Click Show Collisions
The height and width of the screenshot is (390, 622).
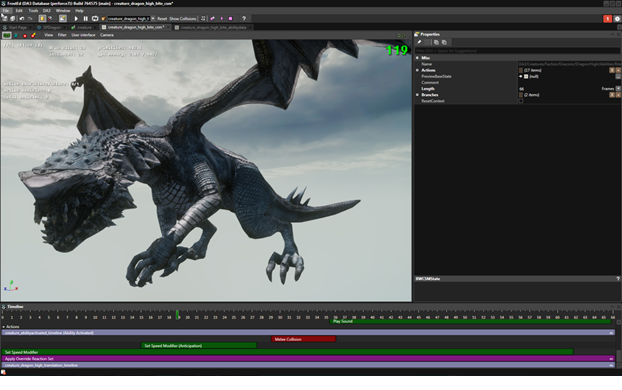pyautogui.click(x=182, y=19)
